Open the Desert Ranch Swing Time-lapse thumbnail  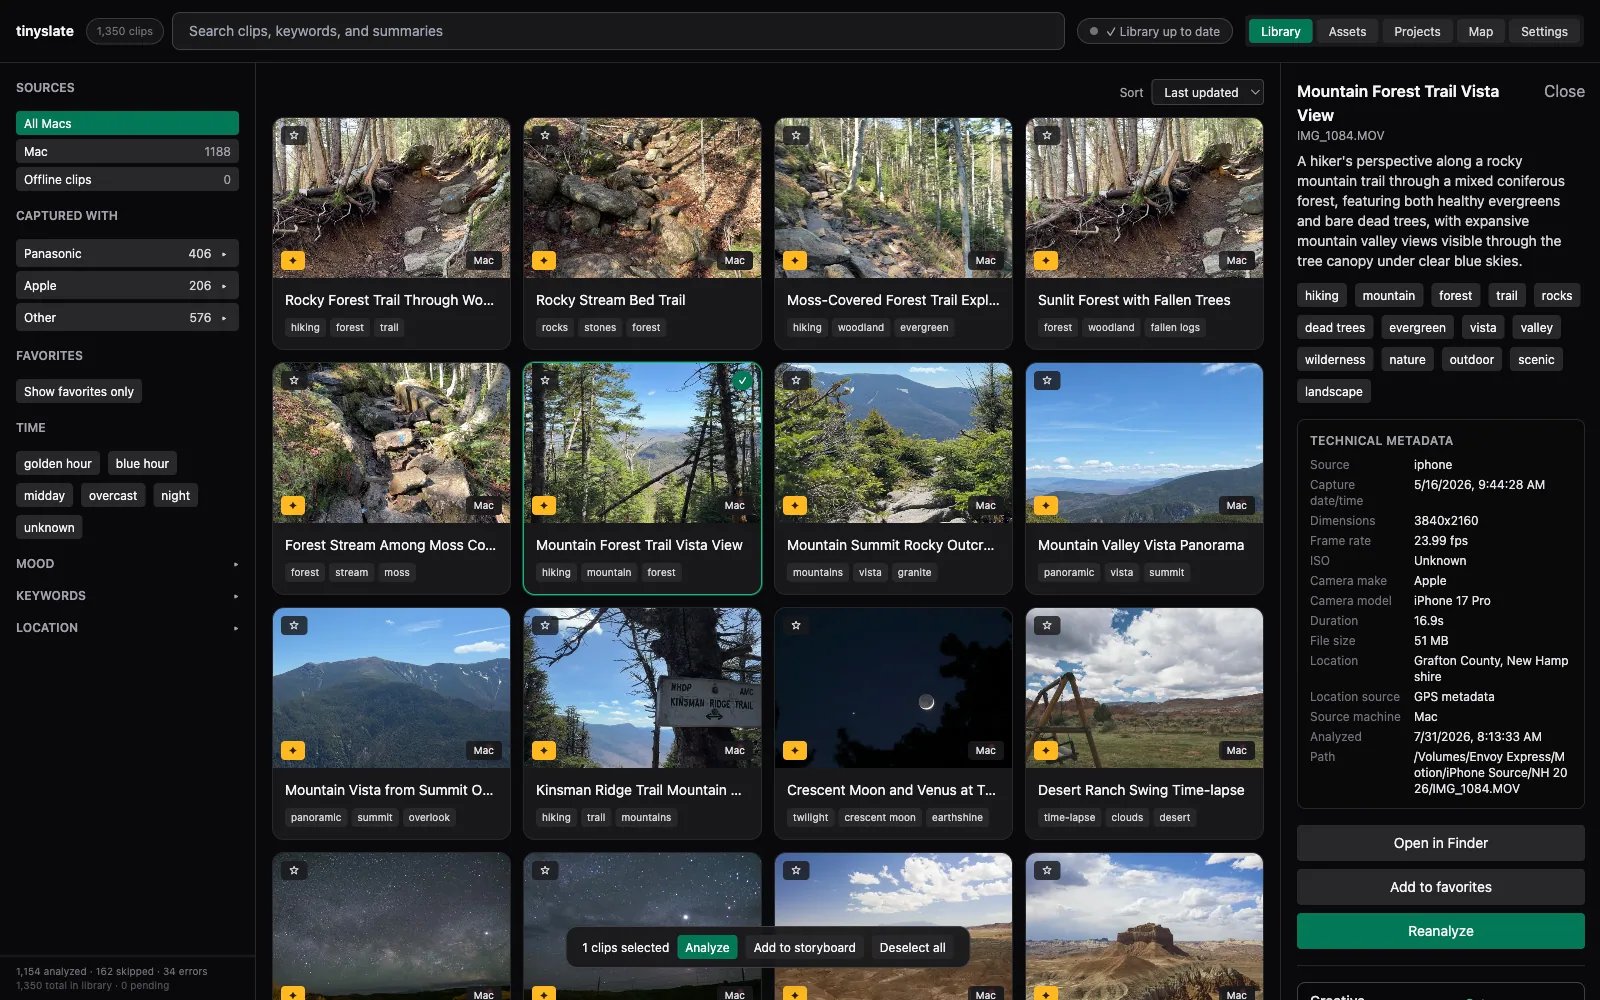(1144, 688)
